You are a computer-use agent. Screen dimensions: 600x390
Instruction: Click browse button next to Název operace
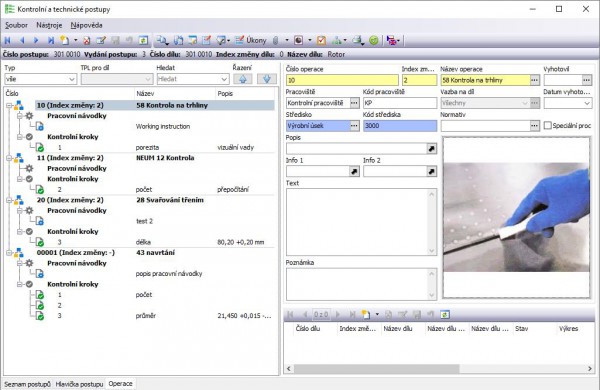coord(535,80)
